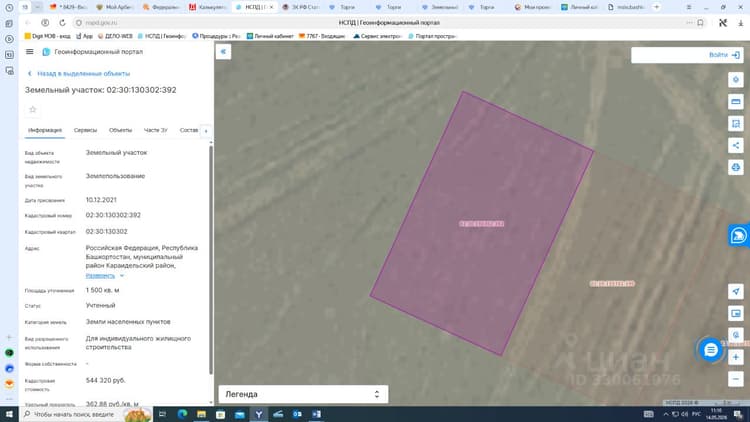This screenshot has height=422, width=750.
Task: Switch to the Земельный browser tab
Action: pyautogui.click(x=441, y=7)
